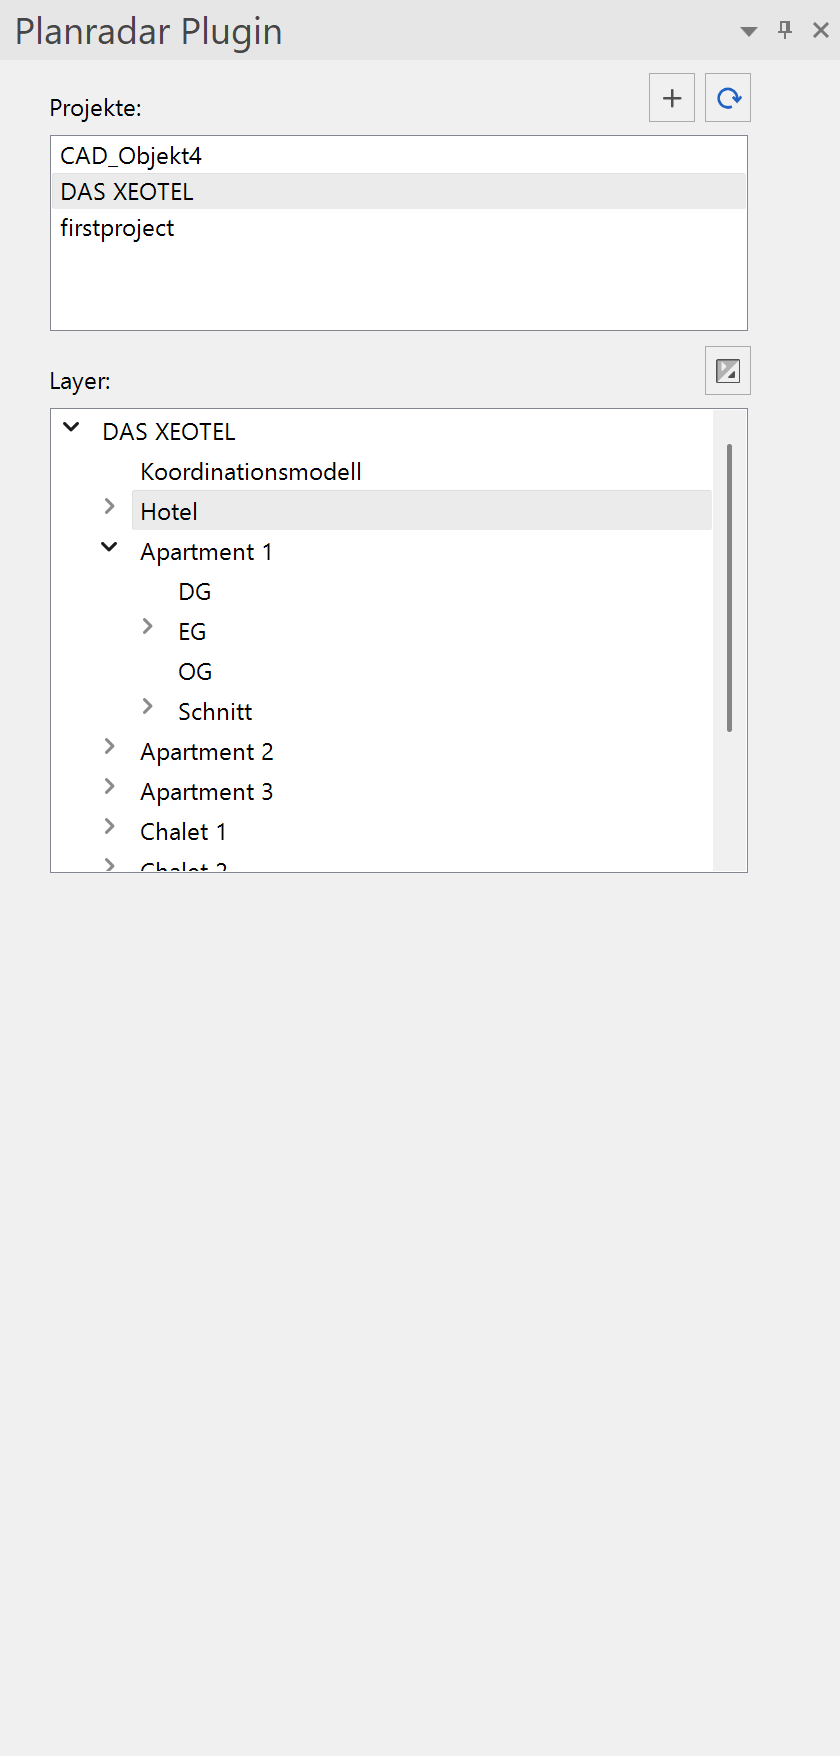Select the firstproject list entry
Viewport: 840px width, 1756px height.
pyautogui.click(x=117, y=228)
